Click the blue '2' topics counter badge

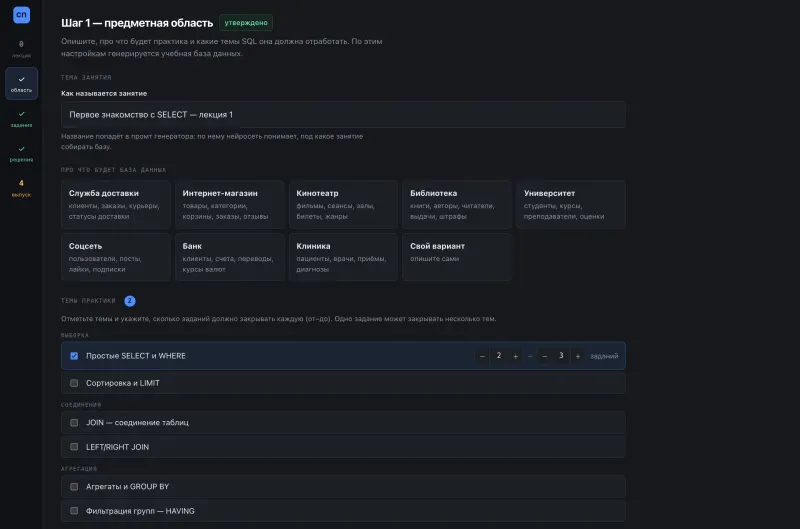[130, 301]
